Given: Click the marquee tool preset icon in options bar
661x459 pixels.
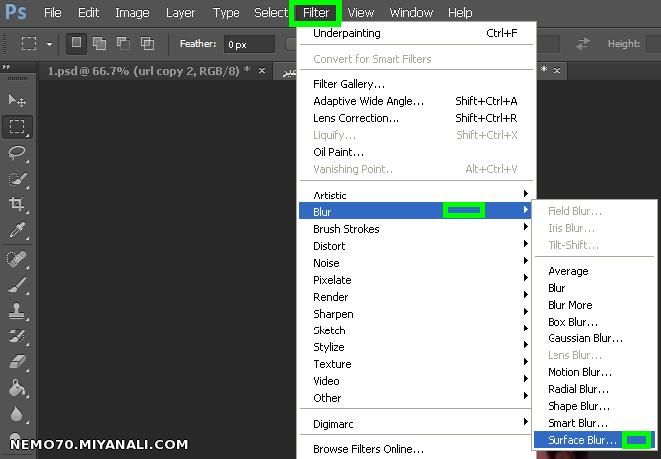Looking at the screenshot, I should click(x=29, y=43).
